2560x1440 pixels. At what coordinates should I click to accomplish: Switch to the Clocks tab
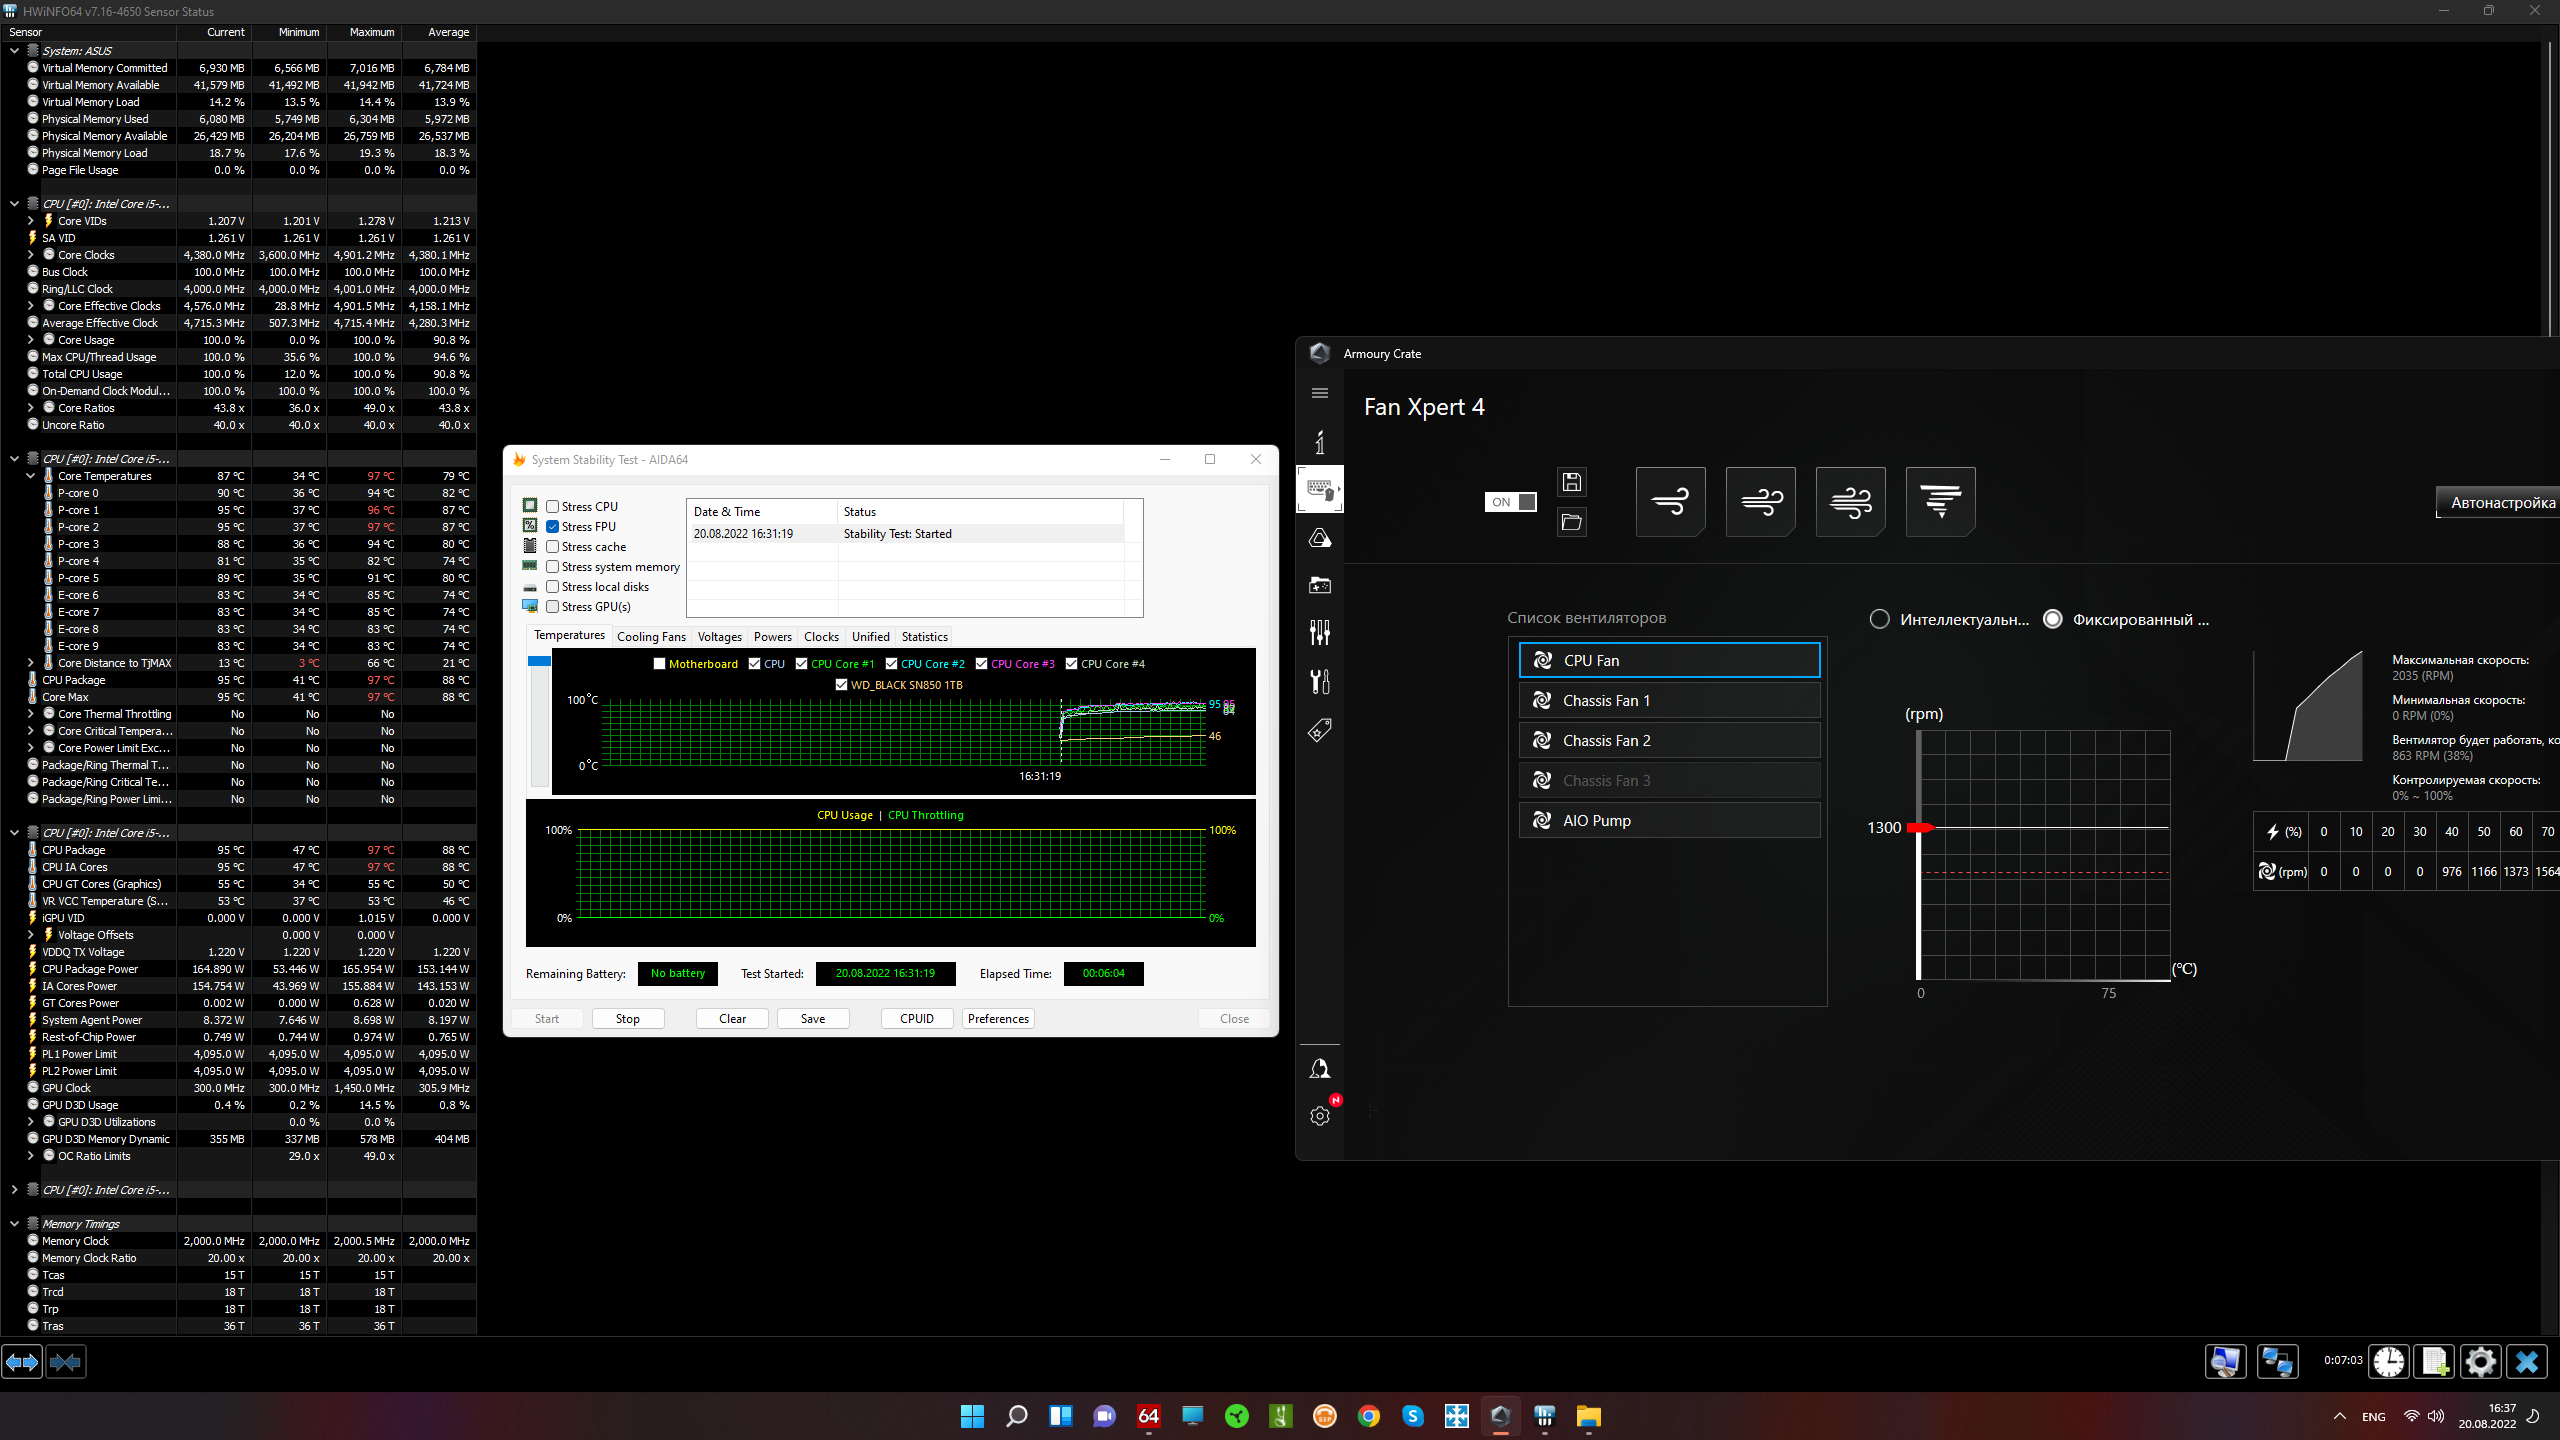point(821,637)
